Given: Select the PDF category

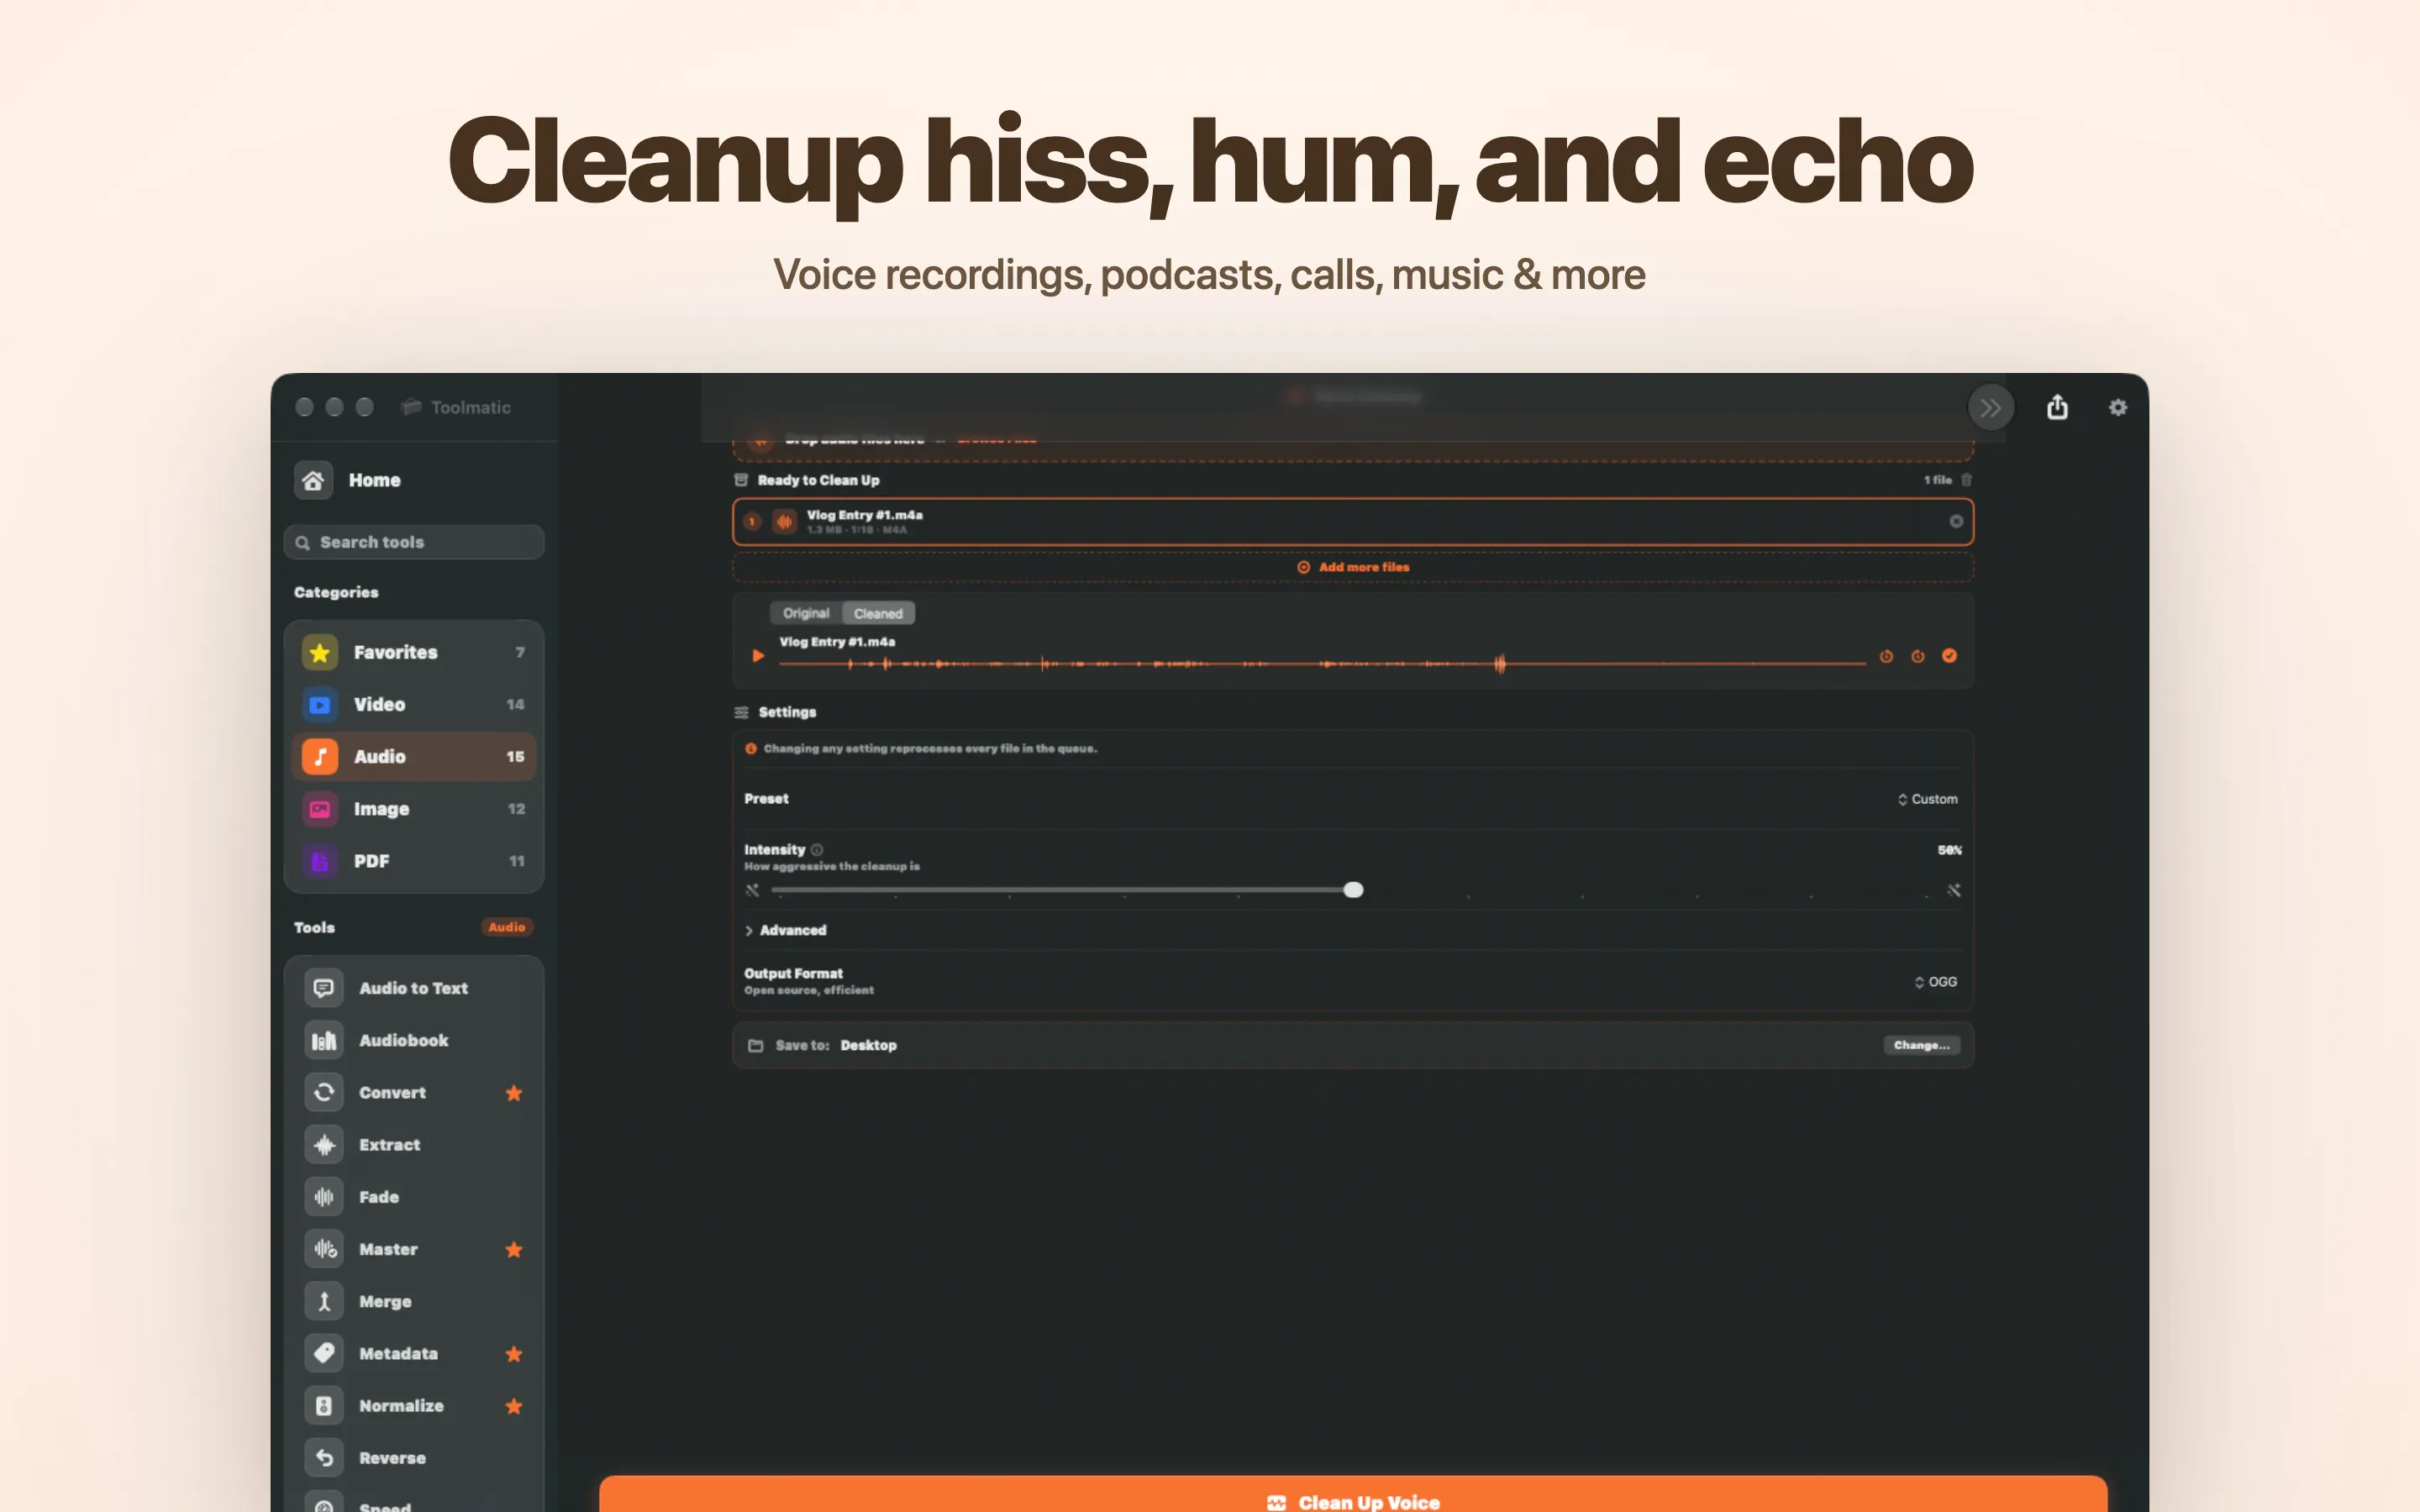Looking at the screenshot, I should [x=413, y=861].
